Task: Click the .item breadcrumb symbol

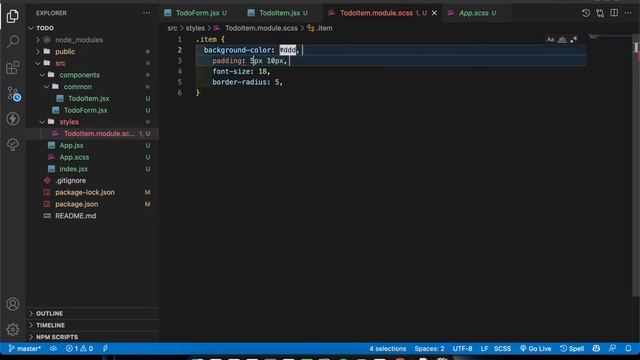Action: click(x=320, y=28)
